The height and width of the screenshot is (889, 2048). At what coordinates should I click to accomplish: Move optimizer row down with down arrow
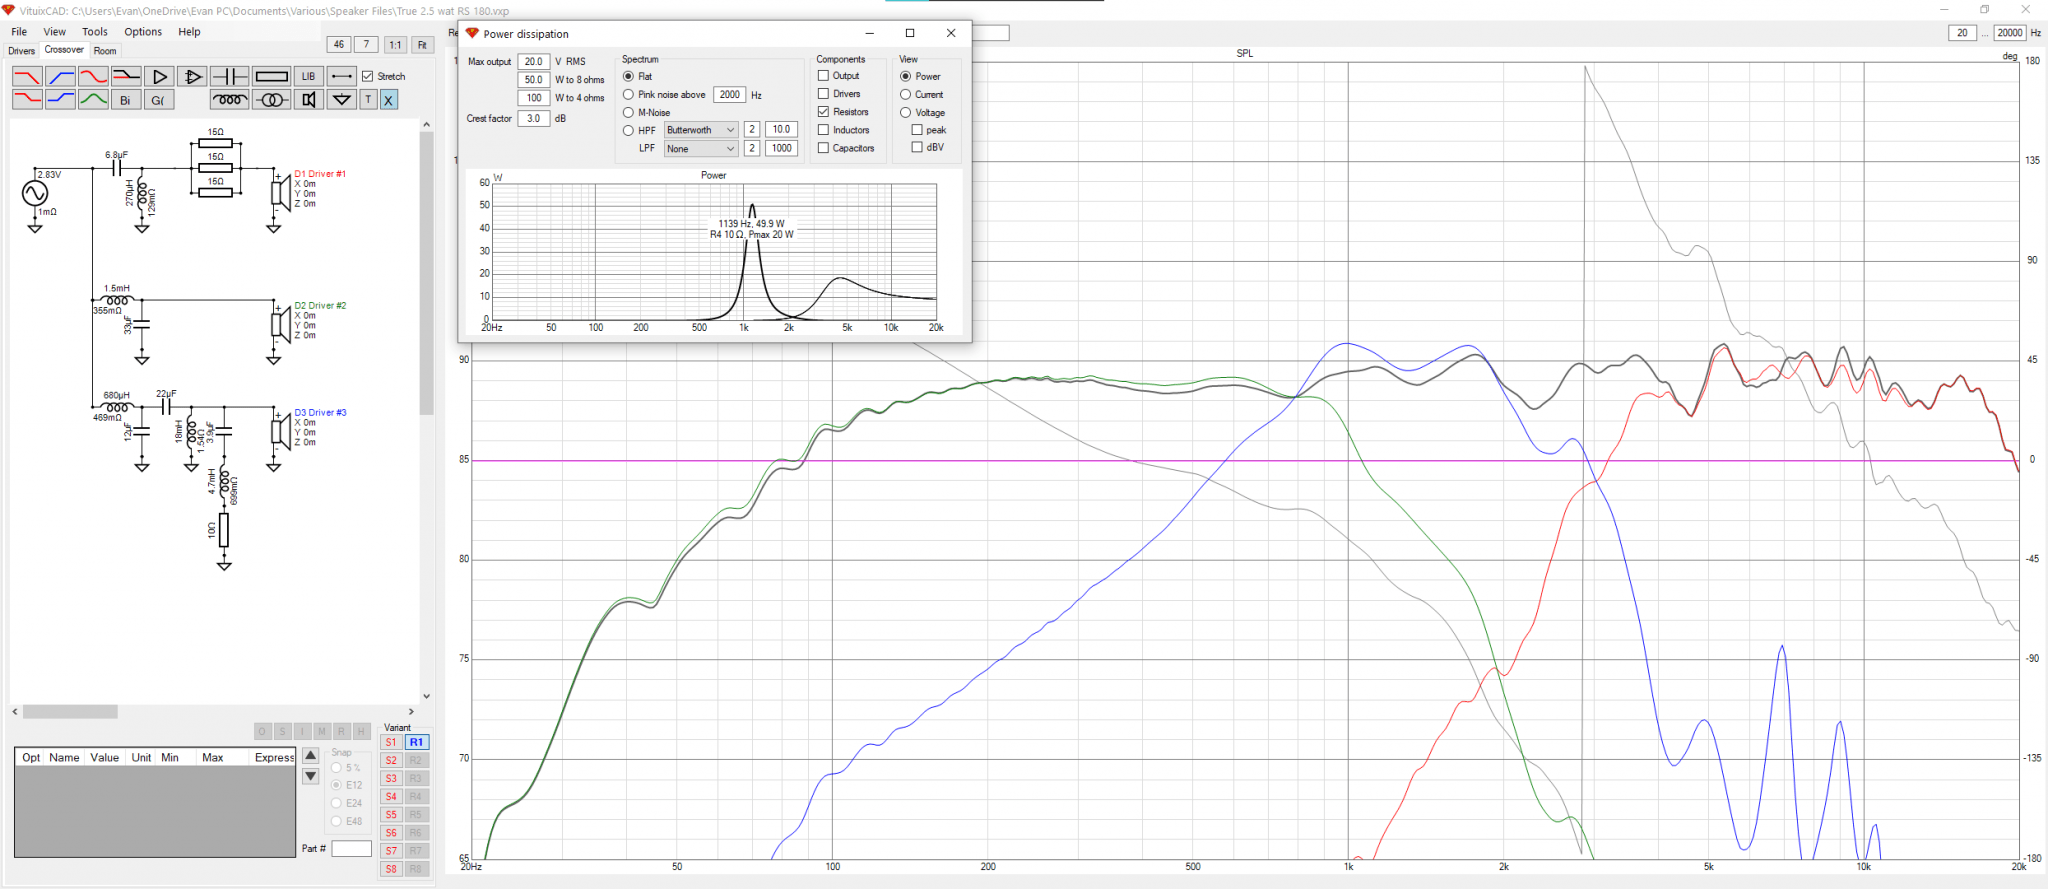tap(311, 776)
